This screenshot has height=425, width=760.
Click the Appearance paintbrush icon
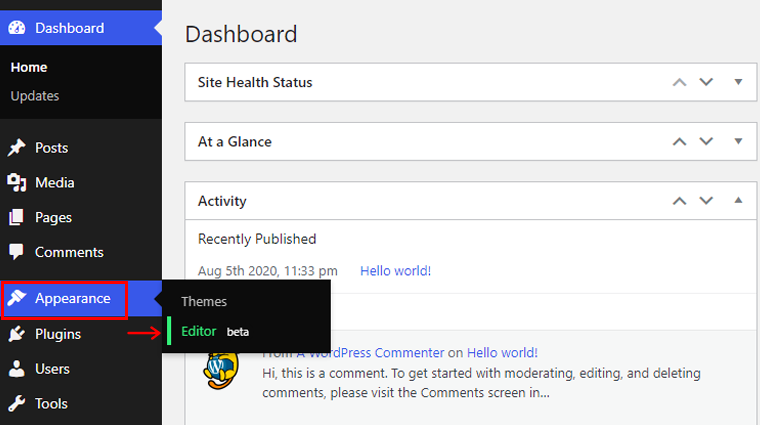pyautogui.click(x=17, y=299)
